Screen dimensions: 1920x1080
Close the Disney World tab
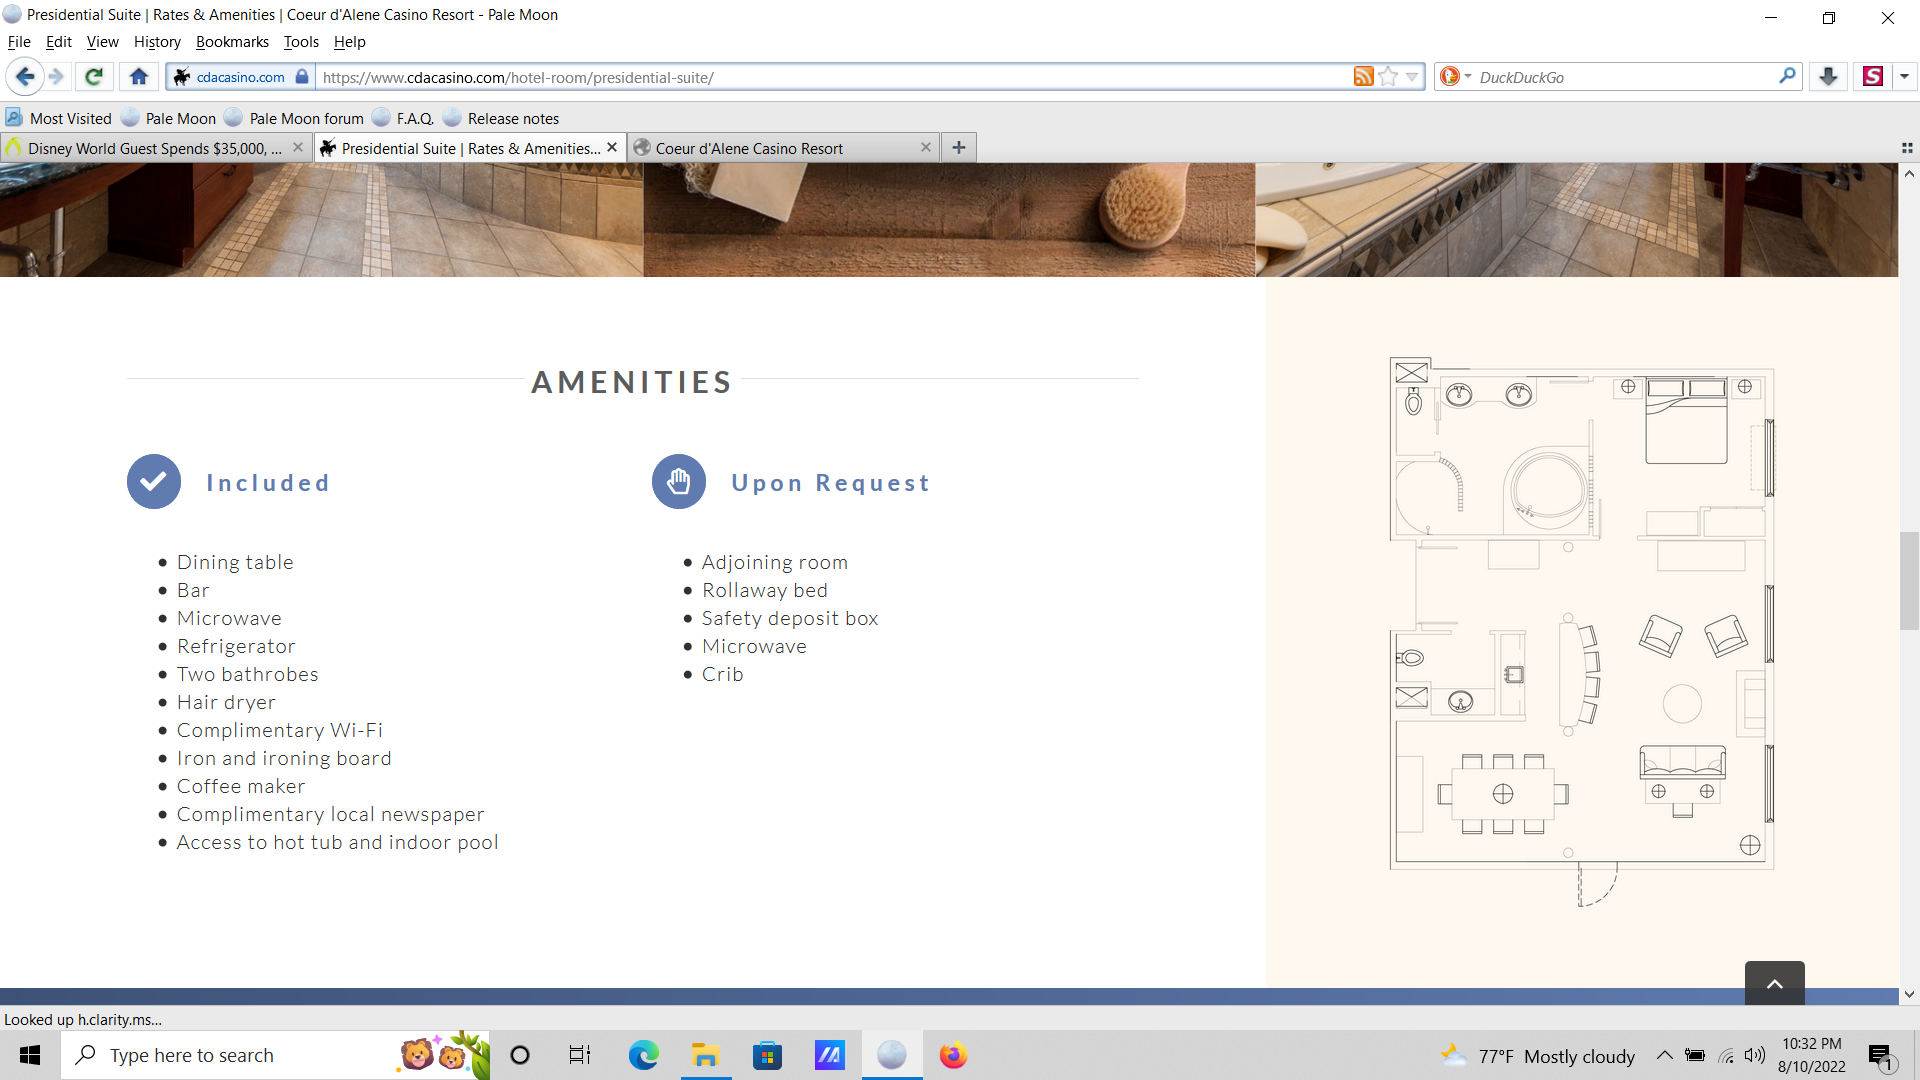click(x=298, y=147)
